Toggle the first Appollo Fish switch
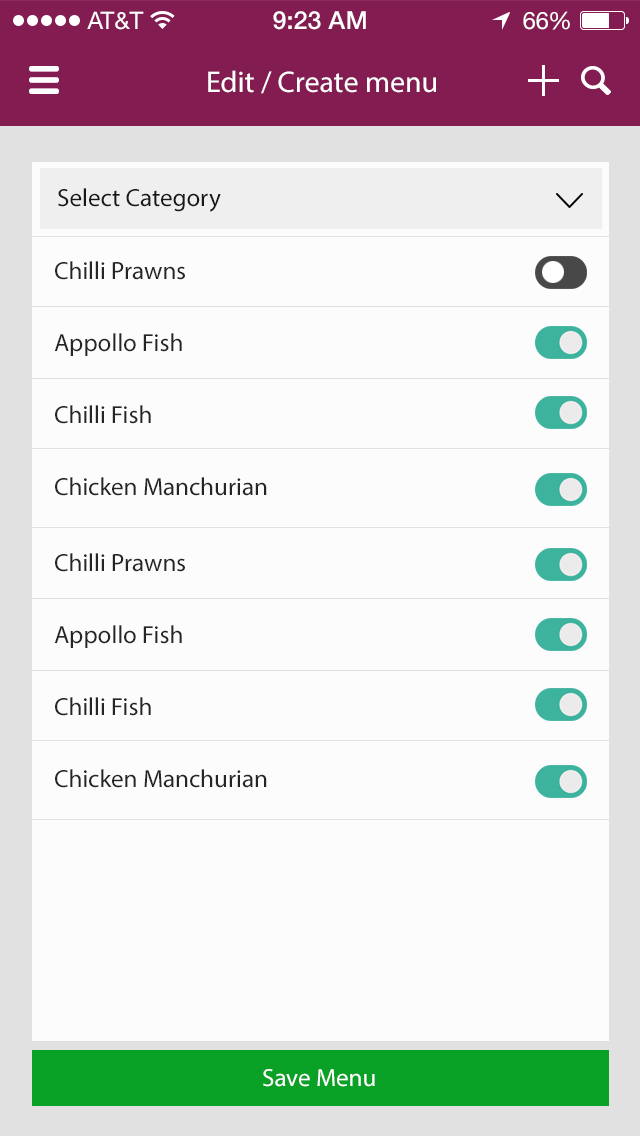 point(560,343)
